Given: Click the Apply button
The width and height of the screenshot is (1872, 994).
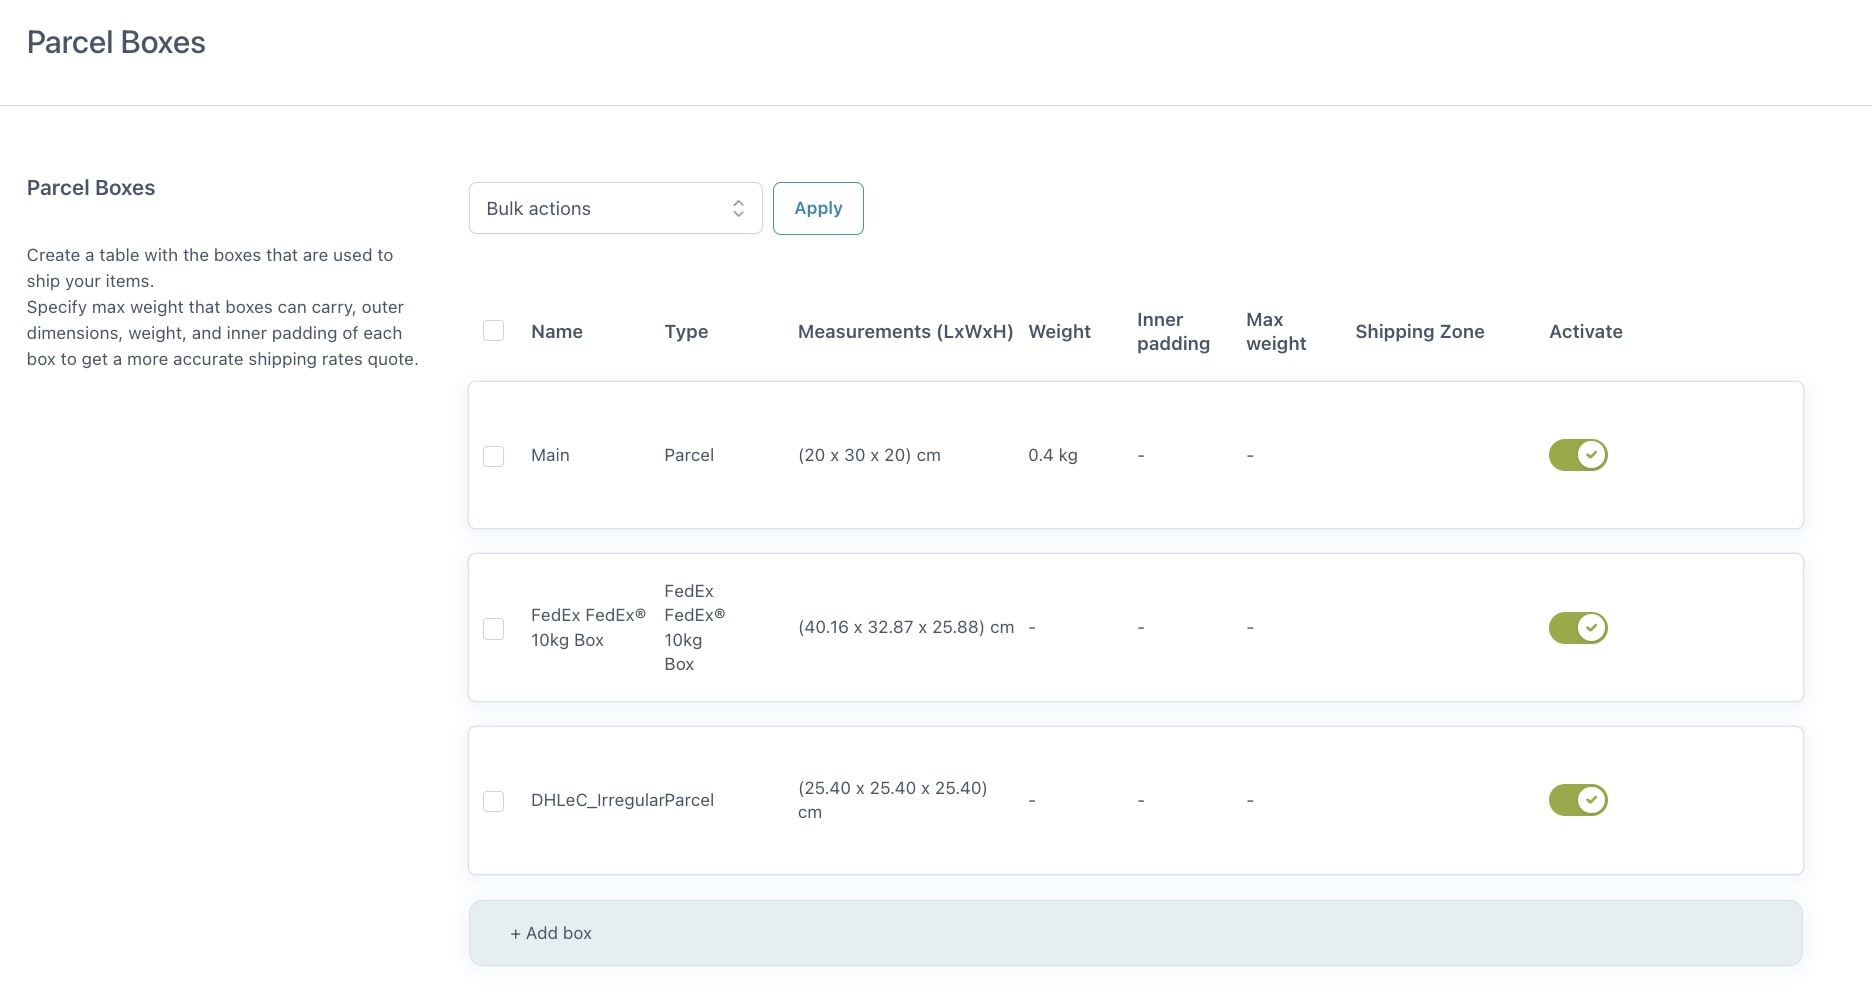Looking at the screenshot, I should [x=817, y=208].
